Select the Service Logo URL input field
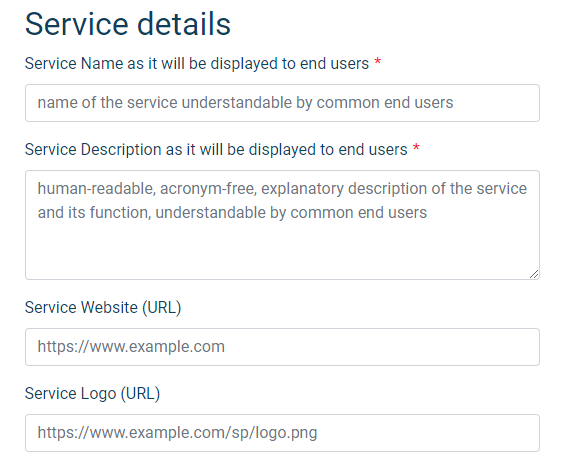The image size is (563, 466). point(282,433)
